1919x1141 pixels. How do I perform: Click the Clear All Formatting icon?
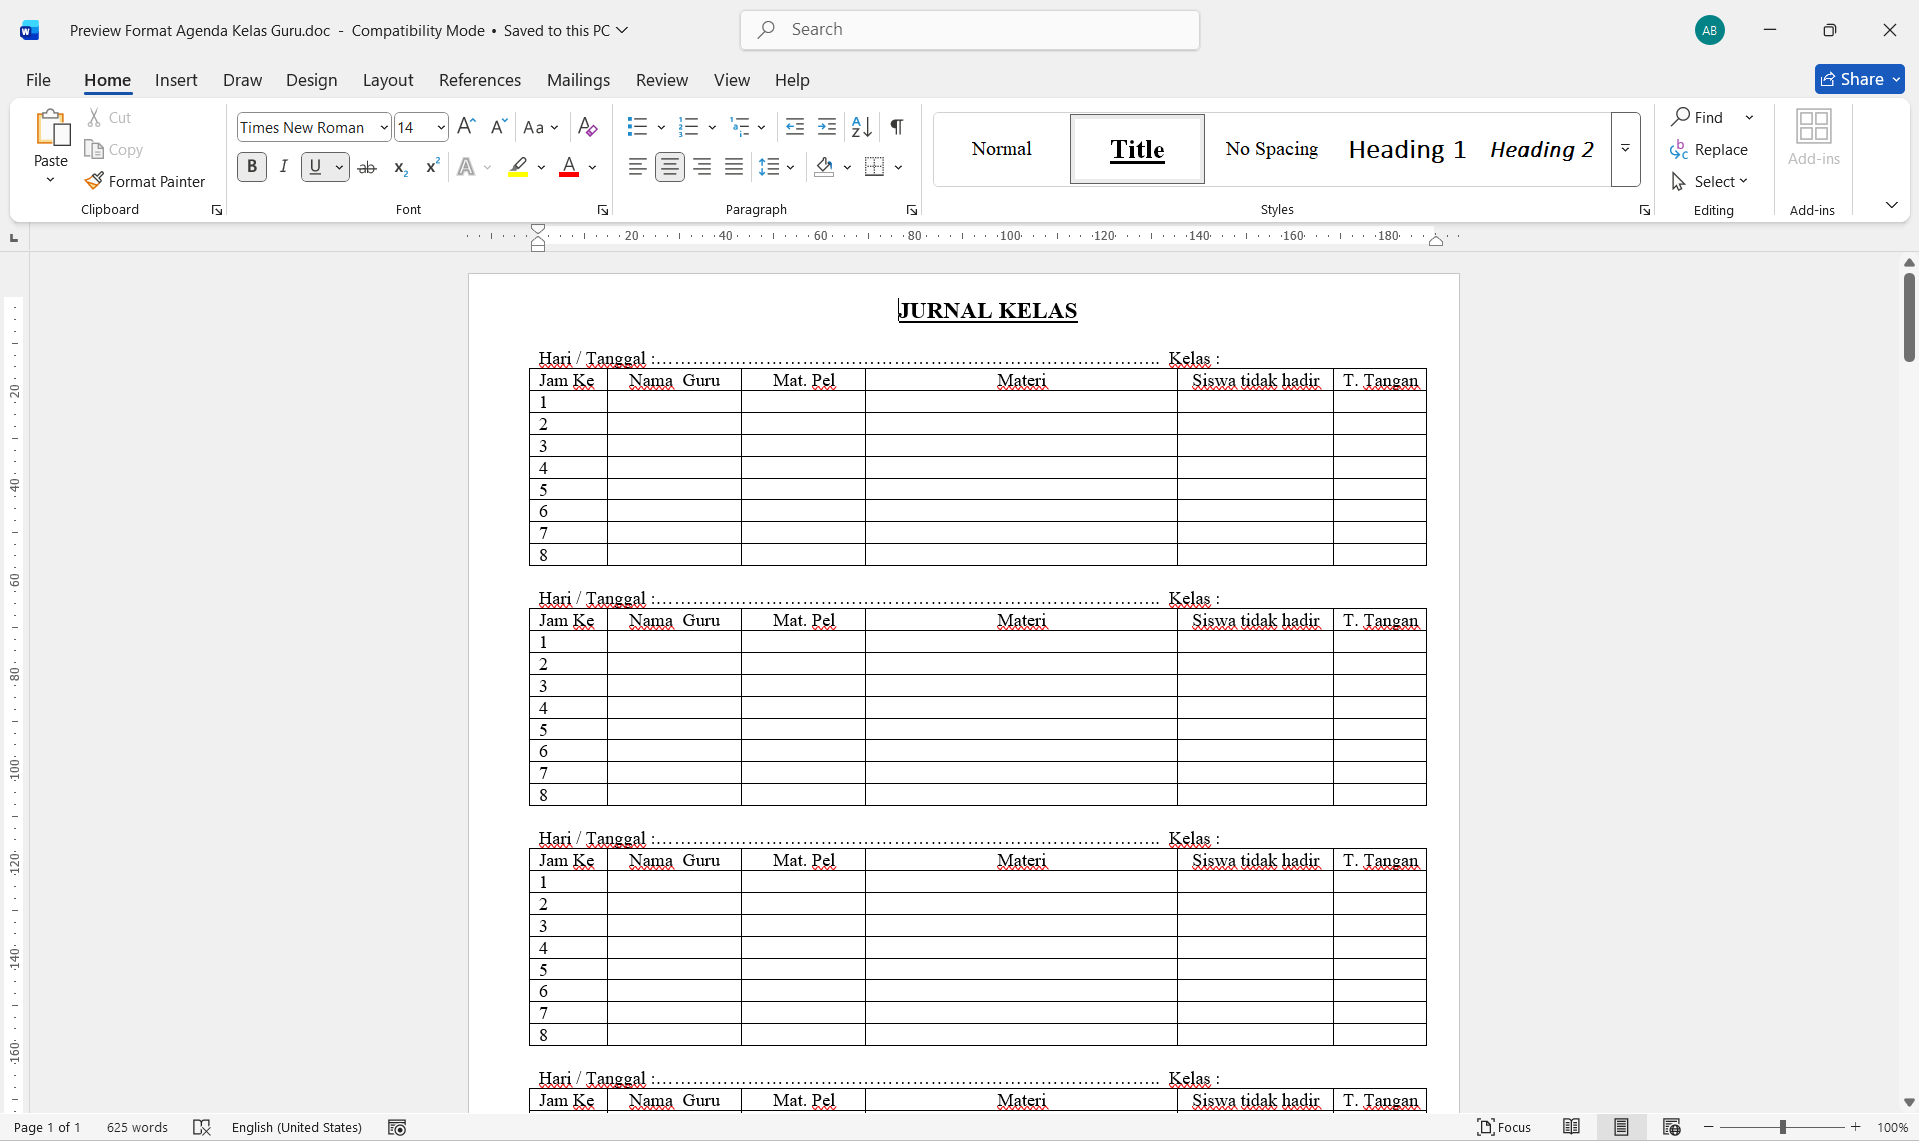point(587,127)
